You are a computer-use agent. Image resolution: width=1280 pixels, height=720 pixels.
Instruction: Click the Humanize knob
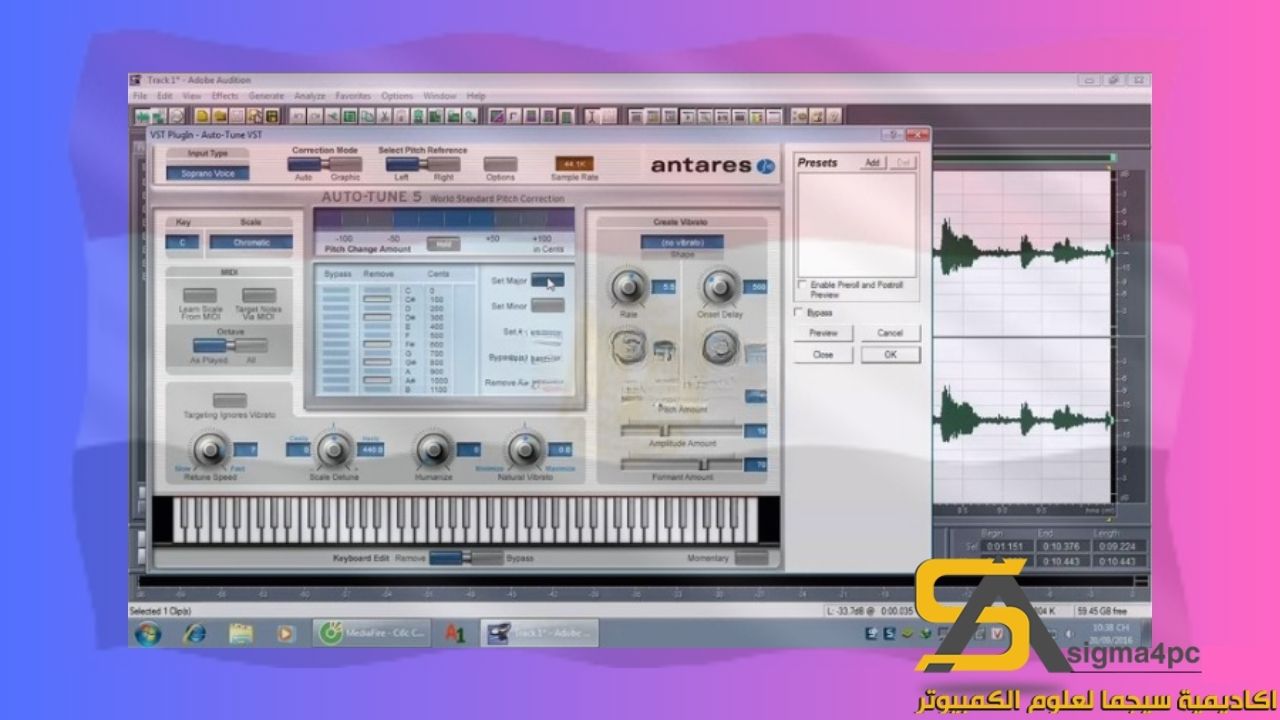[x=434, y=450]
